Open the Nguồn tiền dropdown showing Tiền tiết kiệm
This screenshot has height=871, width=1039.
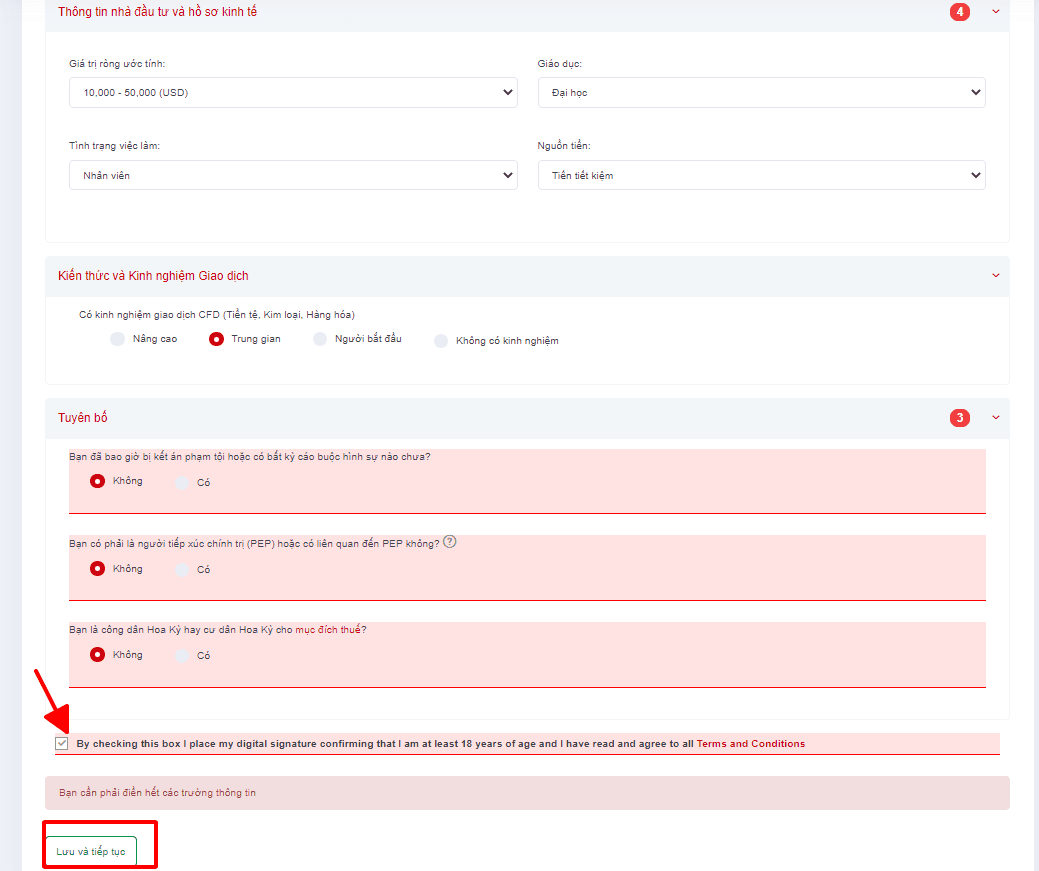pyautogui.click(x=761, y=175)
